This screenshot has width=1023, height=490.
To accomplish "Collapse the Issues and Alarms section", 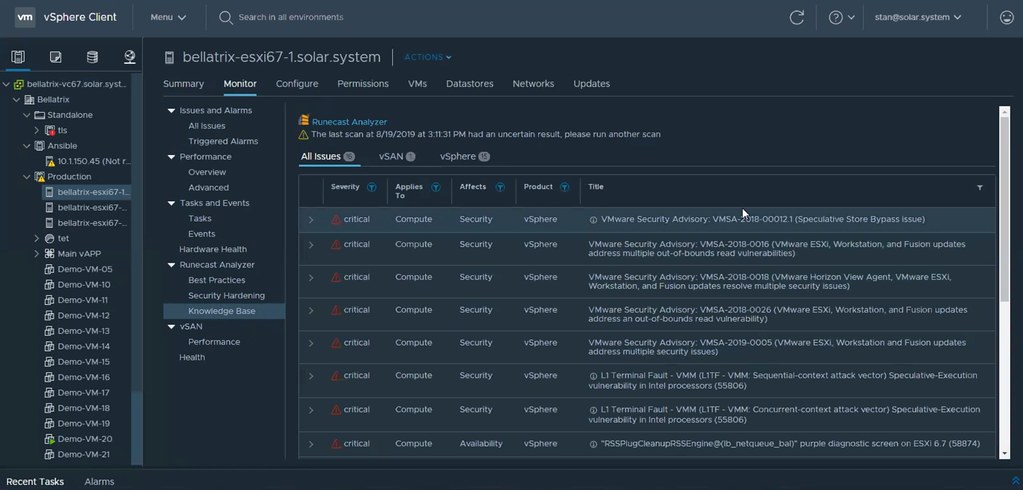I will coord(172,111).
